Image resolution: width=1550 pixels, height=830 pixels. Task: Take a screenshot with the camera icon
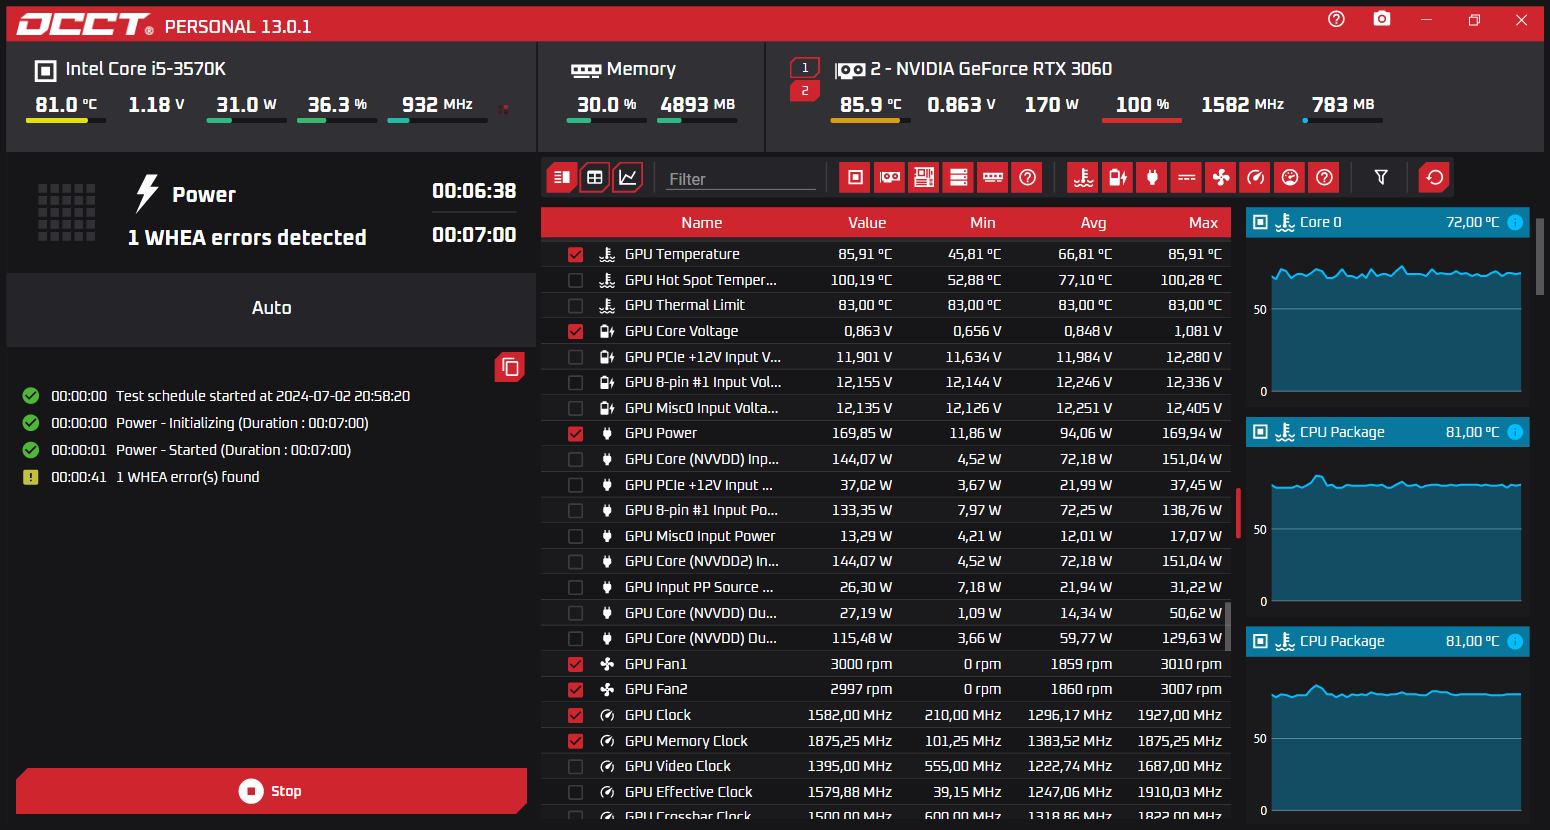point(1382,20)
